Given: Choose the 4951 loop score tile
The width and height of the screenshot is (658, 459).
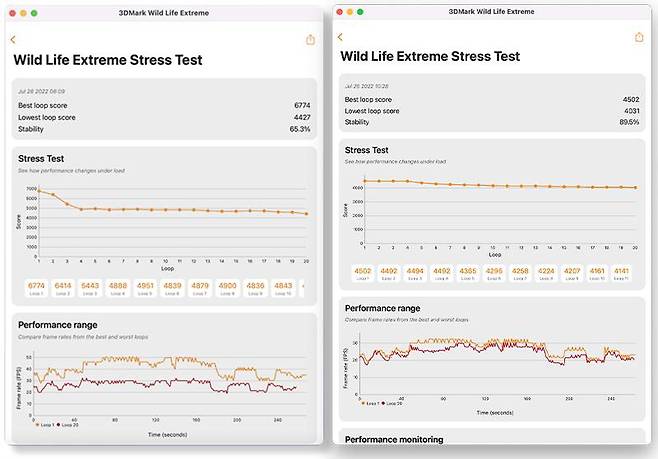Looking at the screenshot, I should click(x=145, y=287).
